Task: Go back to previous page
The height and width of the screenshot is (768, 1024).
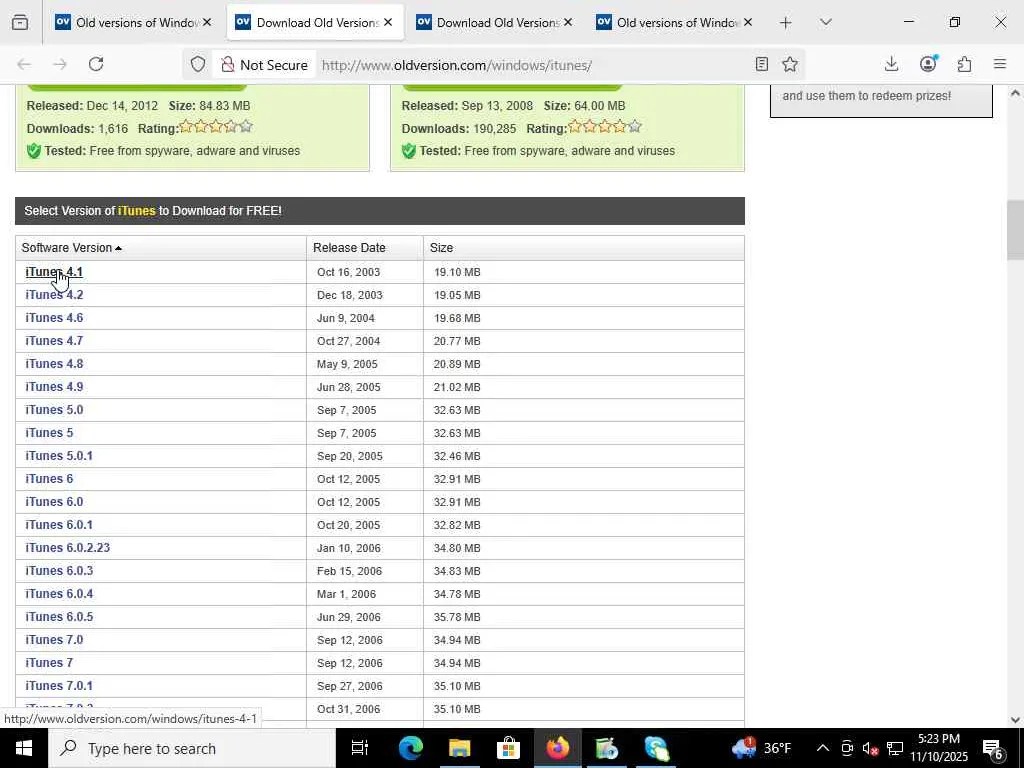Action: [x=24, y=64]
